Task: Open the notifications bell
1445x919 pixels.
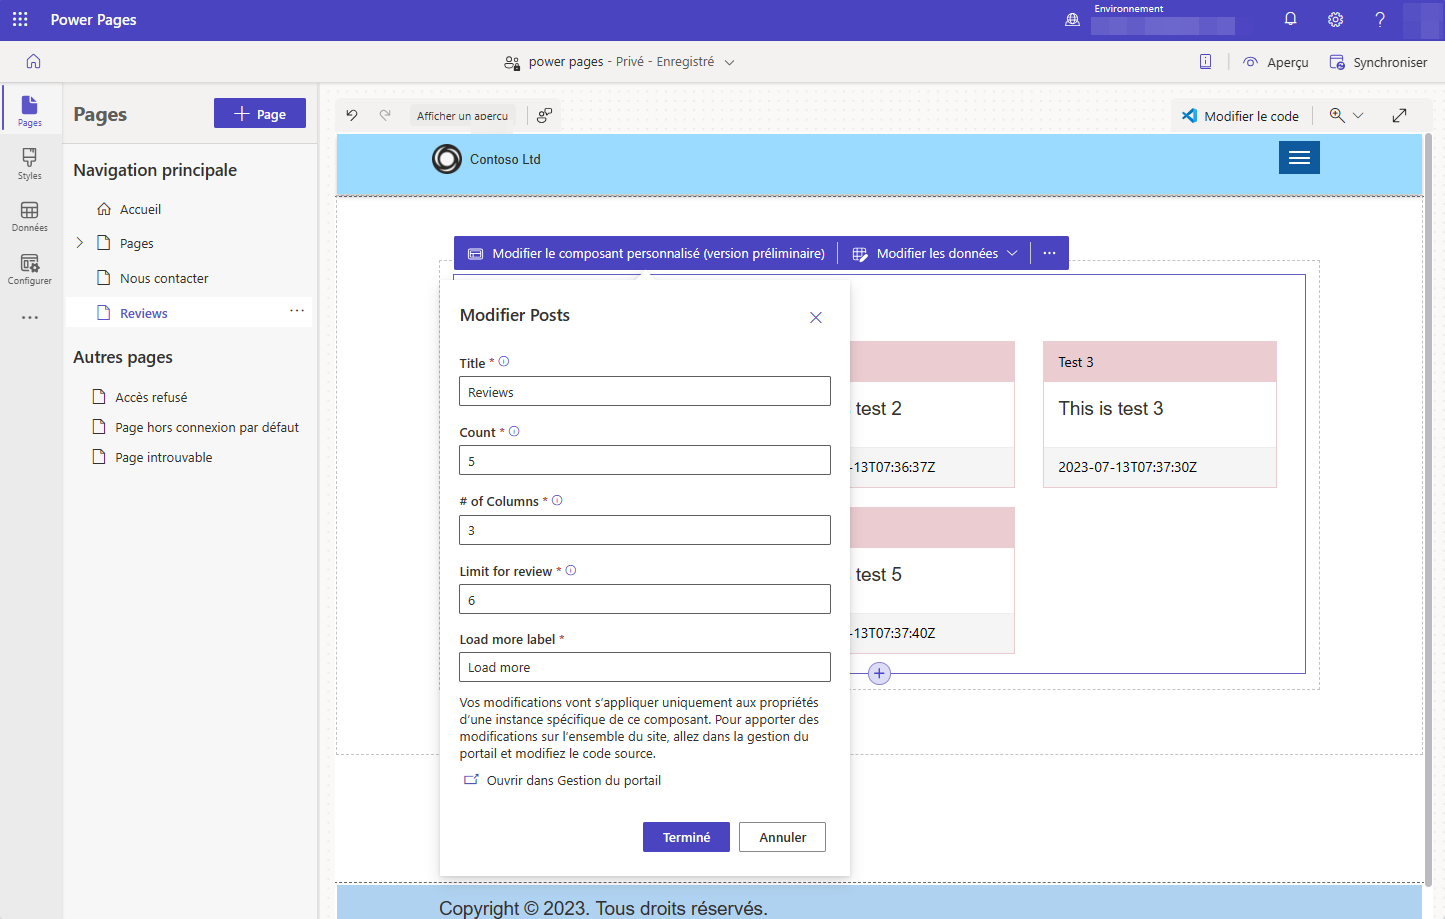Action: [x=1290, y=19]
